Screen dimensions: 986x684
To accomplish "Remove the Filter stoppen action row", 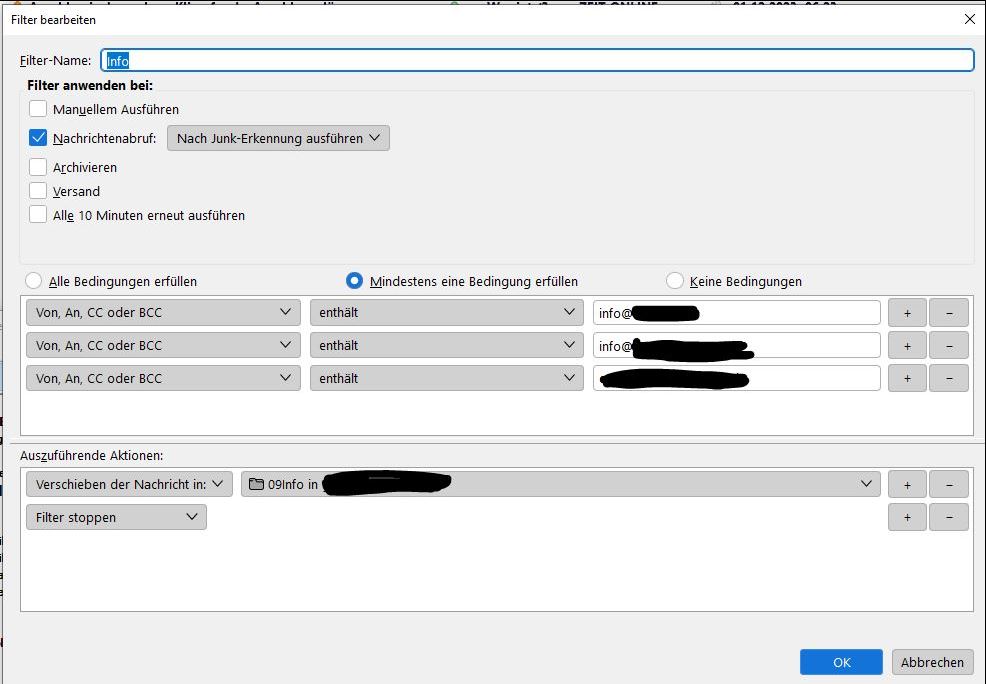I will coord(949,517).
